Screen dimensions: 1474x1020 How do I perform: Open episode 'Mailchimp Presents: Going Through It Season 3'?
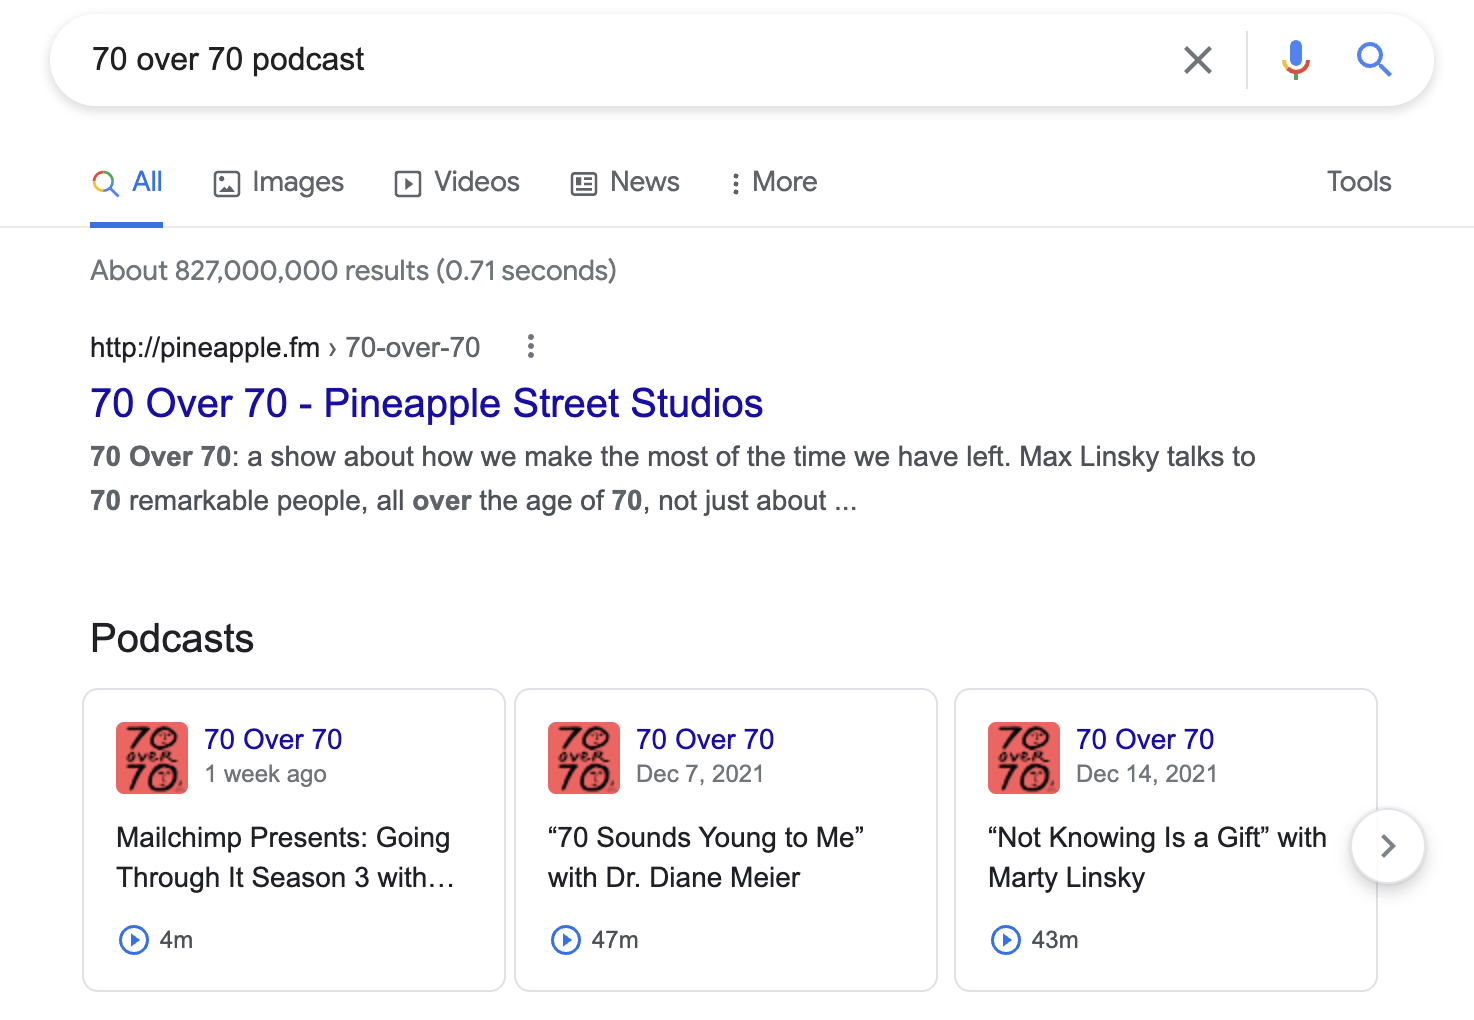point(286,857)
